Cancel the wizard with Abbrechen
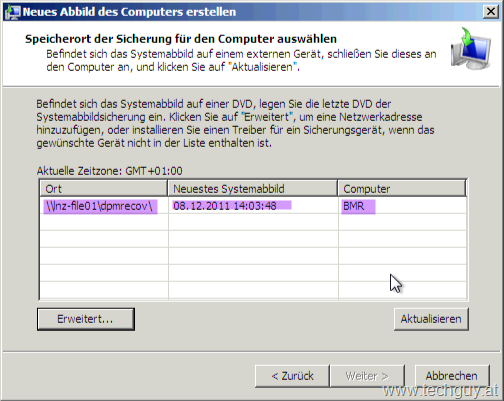This screenshot has width=504, height=401. click(x=452, y=376)
